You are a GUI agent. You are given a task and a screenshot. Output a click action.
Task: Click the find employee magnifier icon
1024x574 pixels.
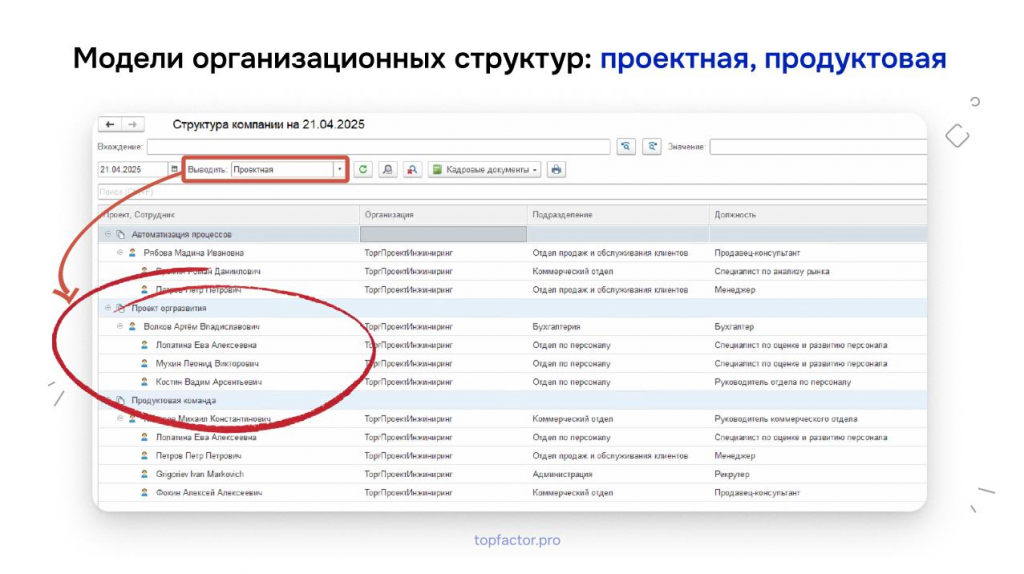pyautogui.click(x=387, y=170)
